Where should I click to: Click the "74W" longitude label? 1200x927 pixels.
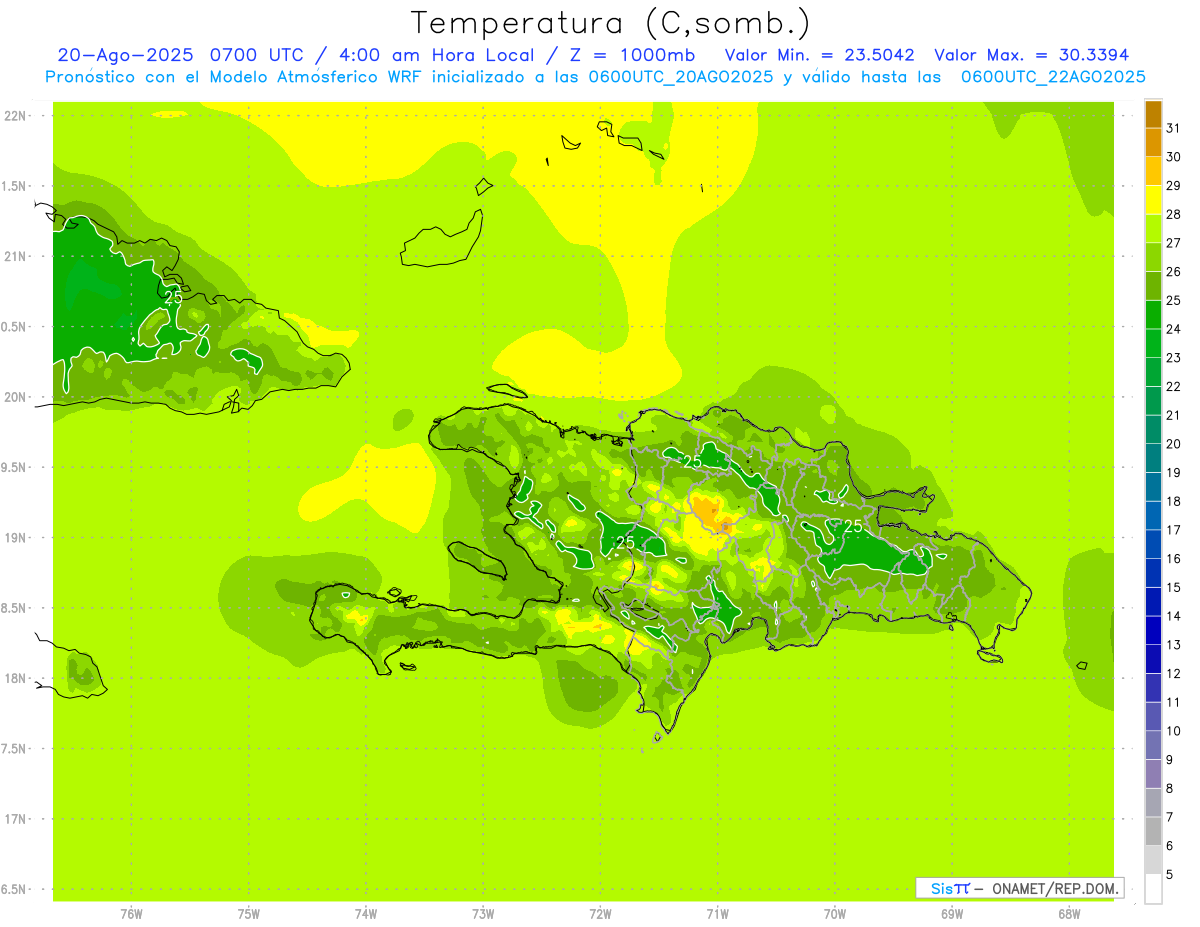366,914
